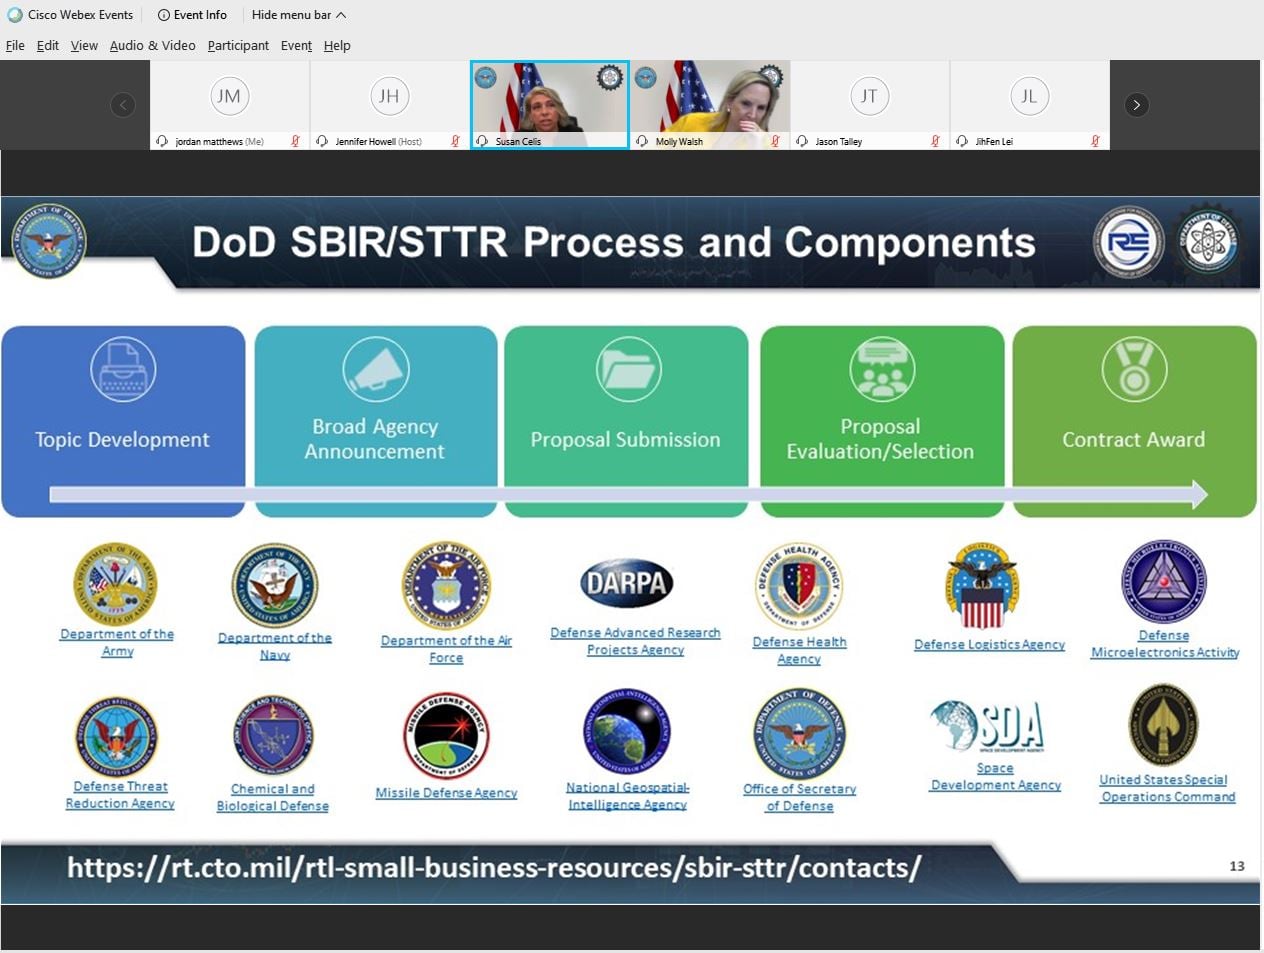Click the headset icon beside Susan Celis
1264x953 pixels.
coord(482,141)
